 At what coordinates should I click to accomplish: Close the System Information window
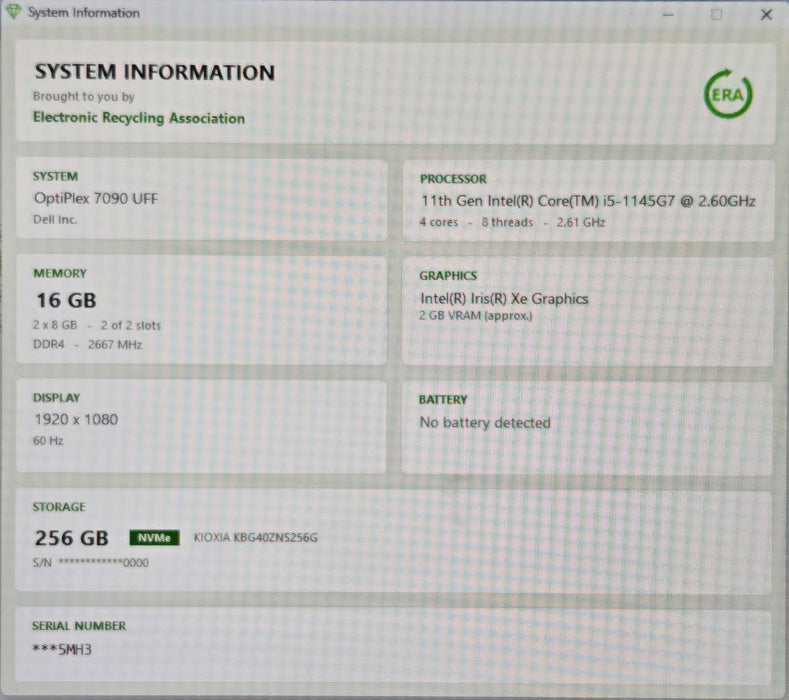[x=766, y=15]
